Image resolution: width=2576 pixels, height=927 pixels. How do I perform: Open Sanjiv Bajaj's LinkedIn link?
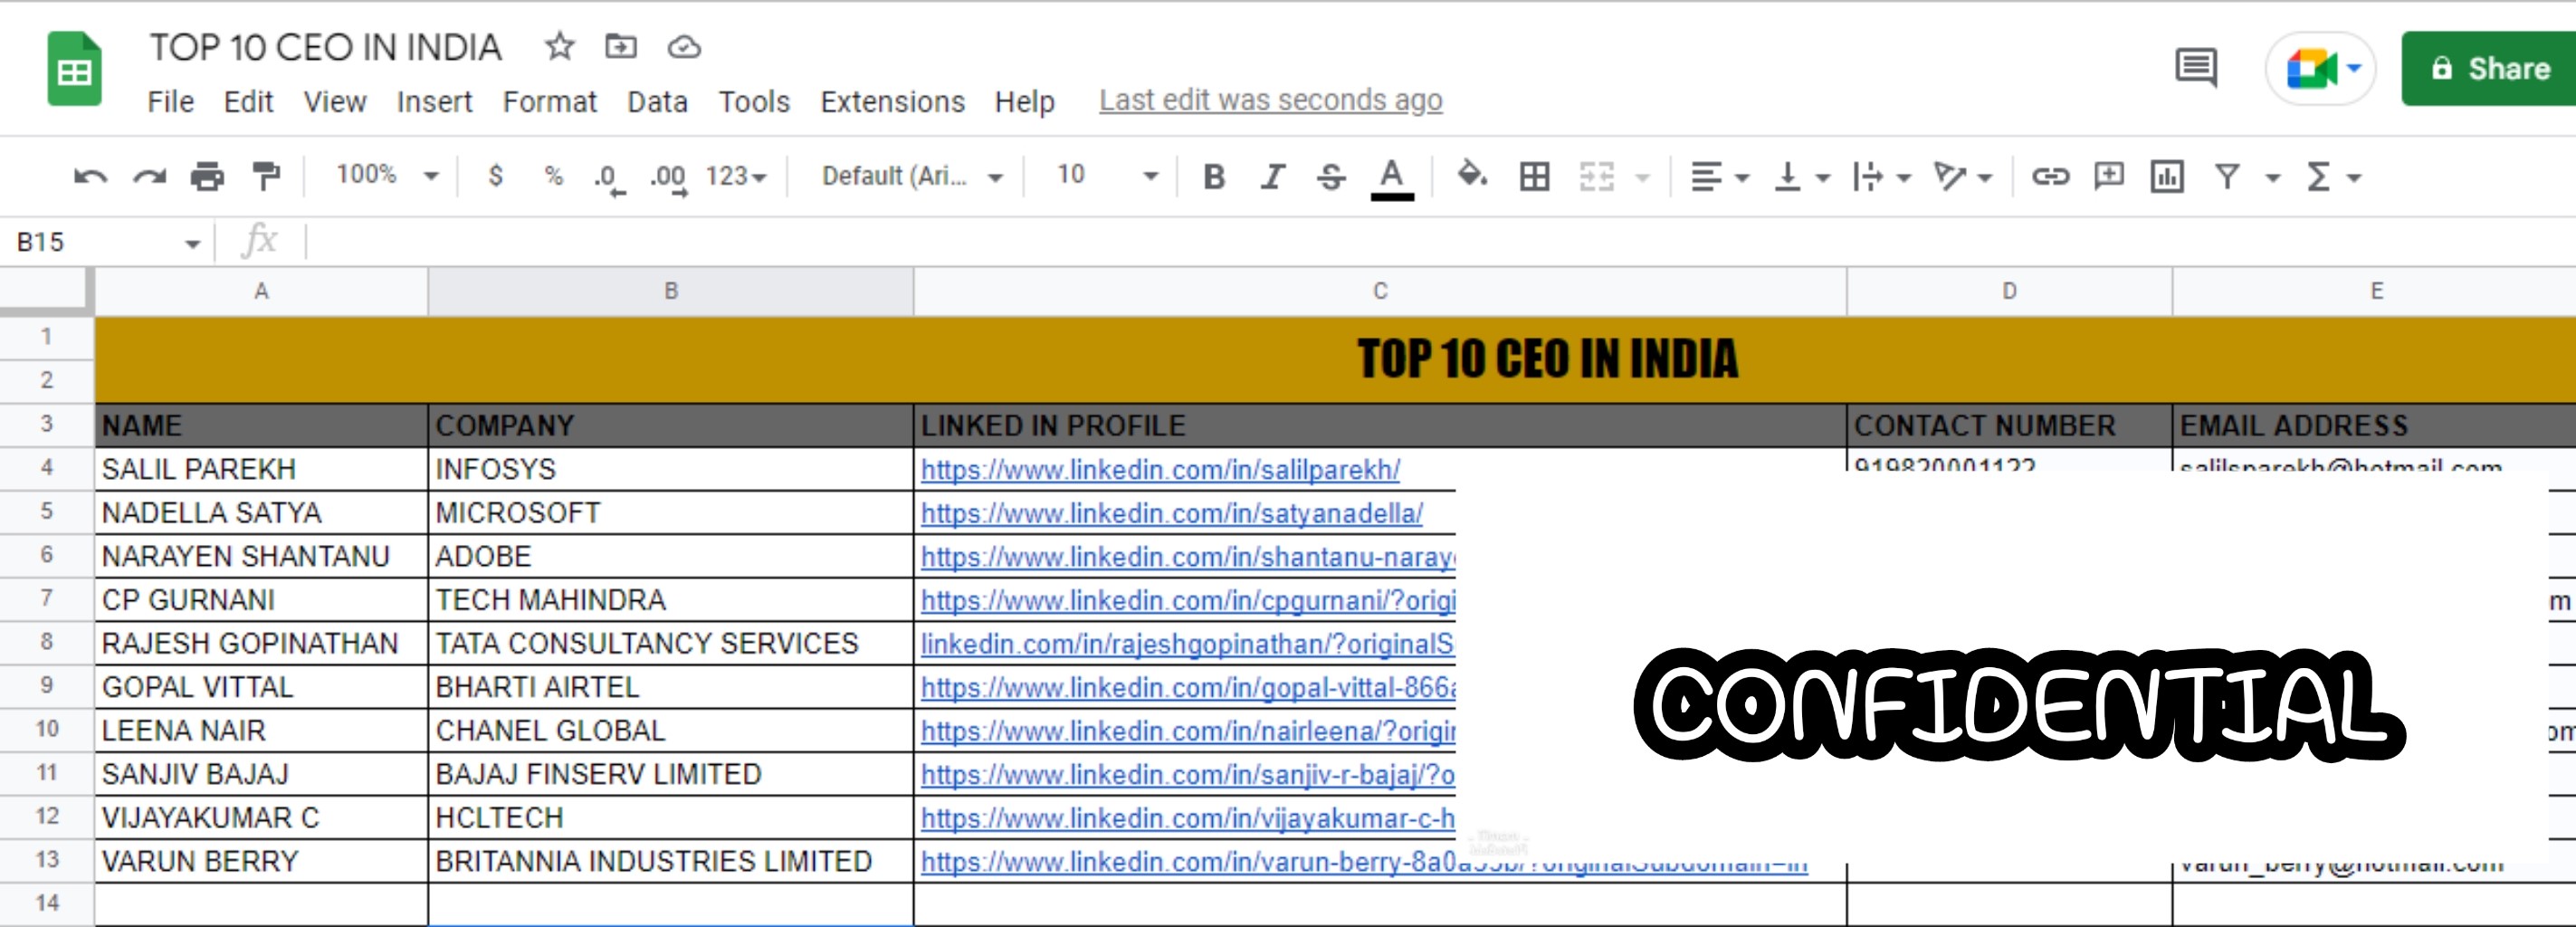pos(1187,775)
